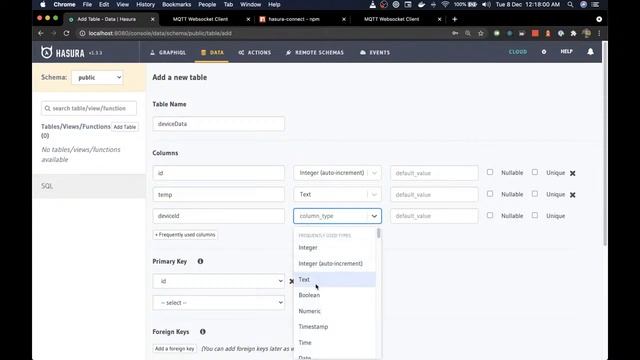
Task: Switch to the Events tab
Action: [x=375, y=53]
